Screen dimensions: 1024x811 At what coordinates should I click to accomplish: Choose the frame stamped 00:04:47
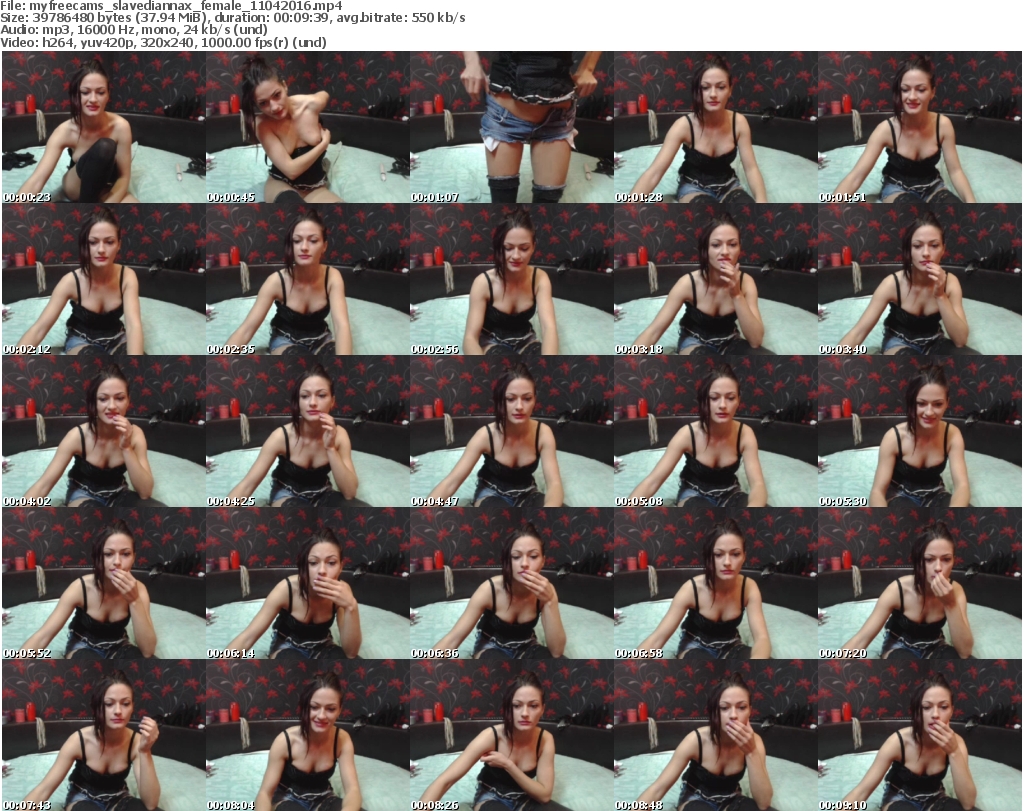click(x=511, y=432)
